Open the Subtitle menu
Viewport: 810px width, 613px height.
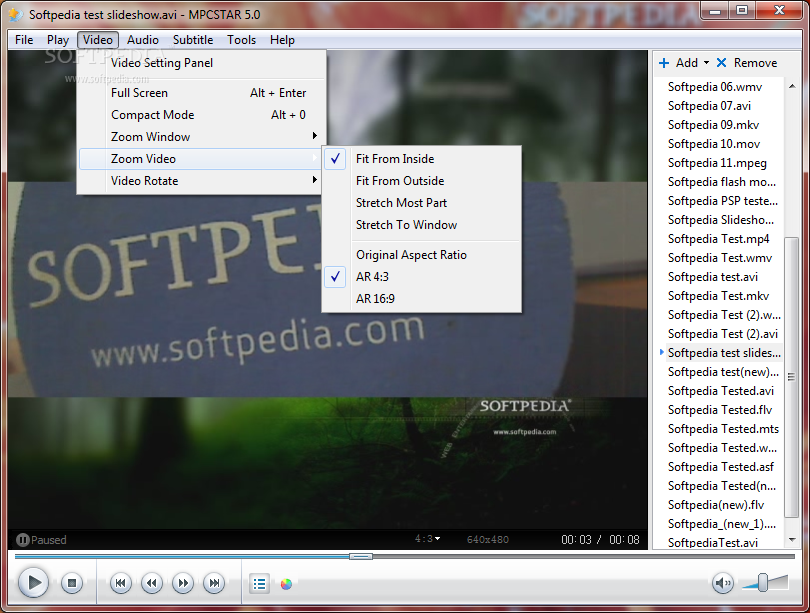(193, 40)
